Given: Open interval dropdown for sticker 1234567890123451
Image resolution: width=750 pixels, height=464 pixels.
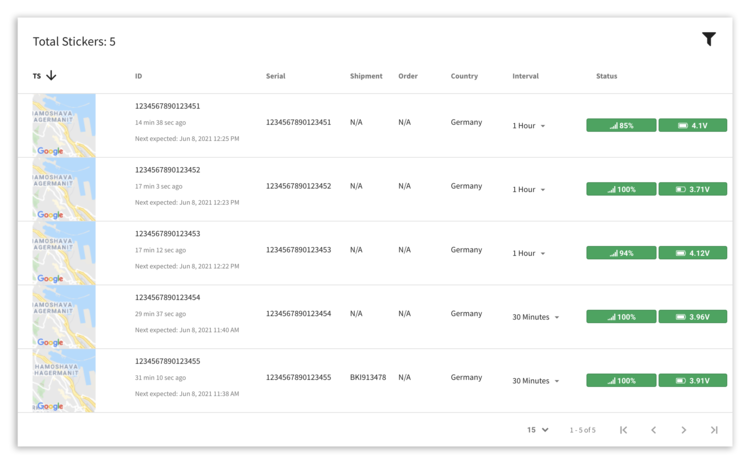Looking at the screenshot, I should (529, 125).
